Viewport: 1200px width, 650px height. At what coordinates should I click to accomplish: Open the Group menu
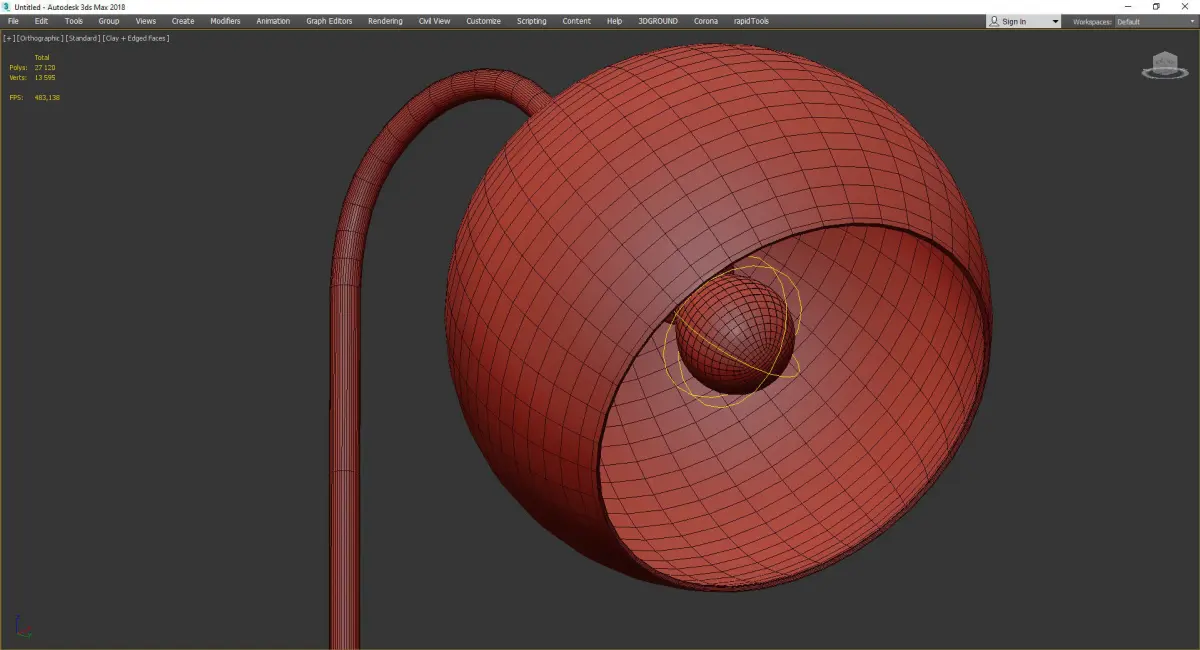click(108, 21)
